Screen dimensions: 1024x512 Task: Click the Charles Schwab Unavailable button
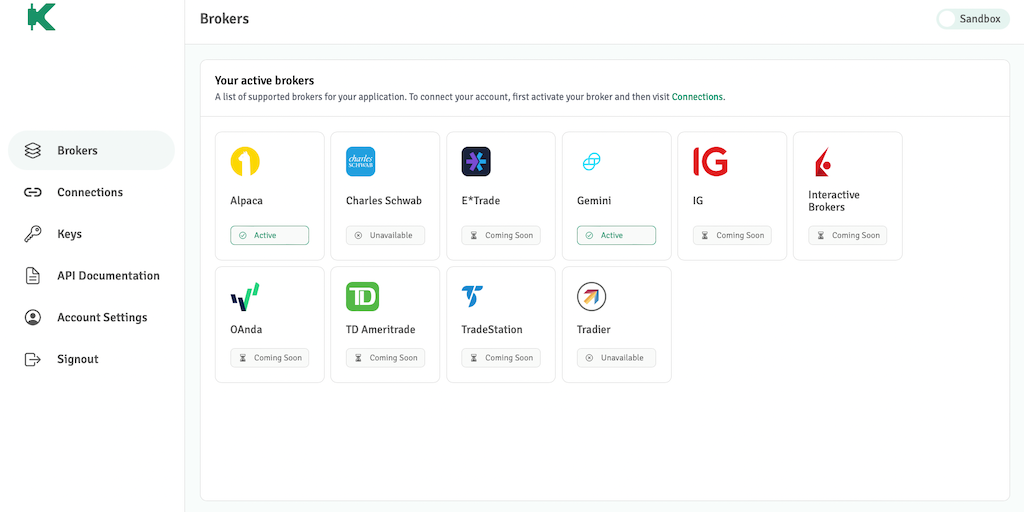coord(385,236)
